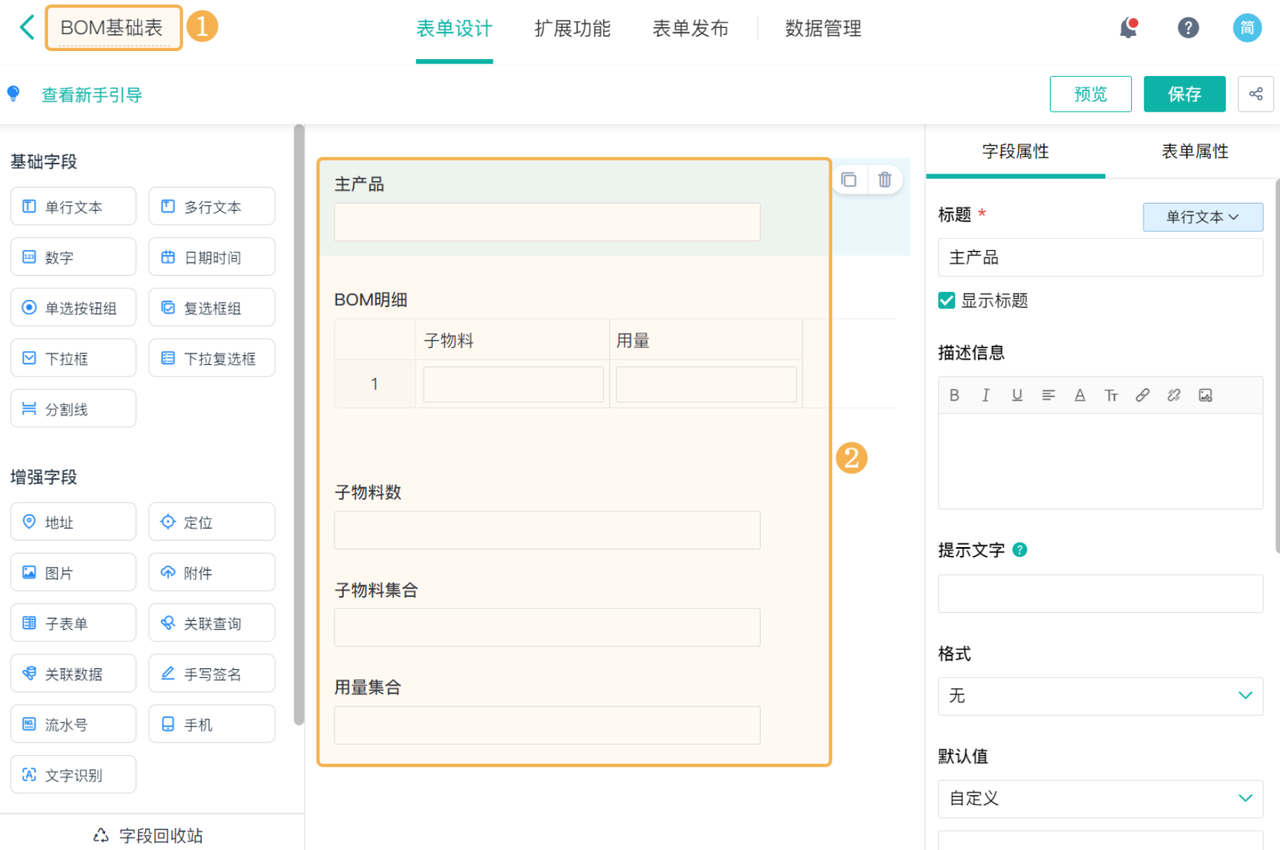Add 手机 field
The width and height of the screenshot is (1280, 850).
[212, 724]
